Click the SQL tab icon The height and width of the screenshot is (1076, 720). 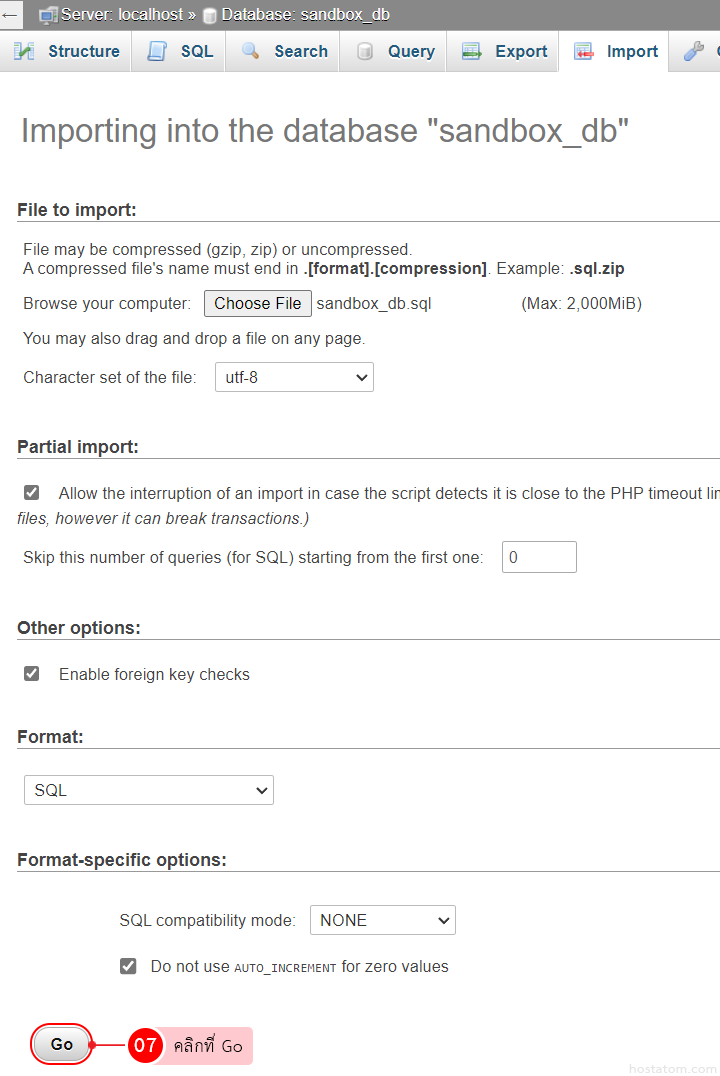157,52
